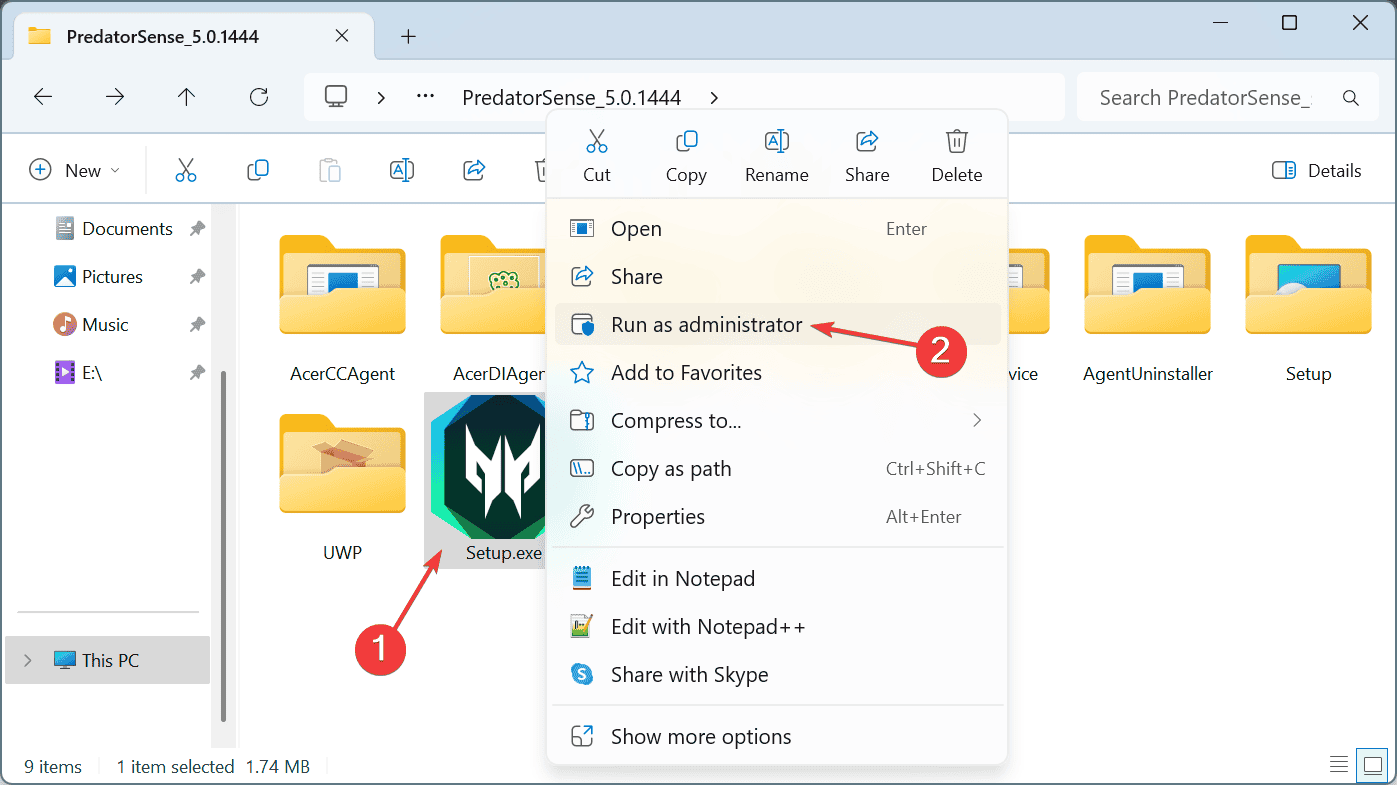The height and width of the screenshot is (785, 1397).
Task: Add a new tab
Action: pos(408,36)
